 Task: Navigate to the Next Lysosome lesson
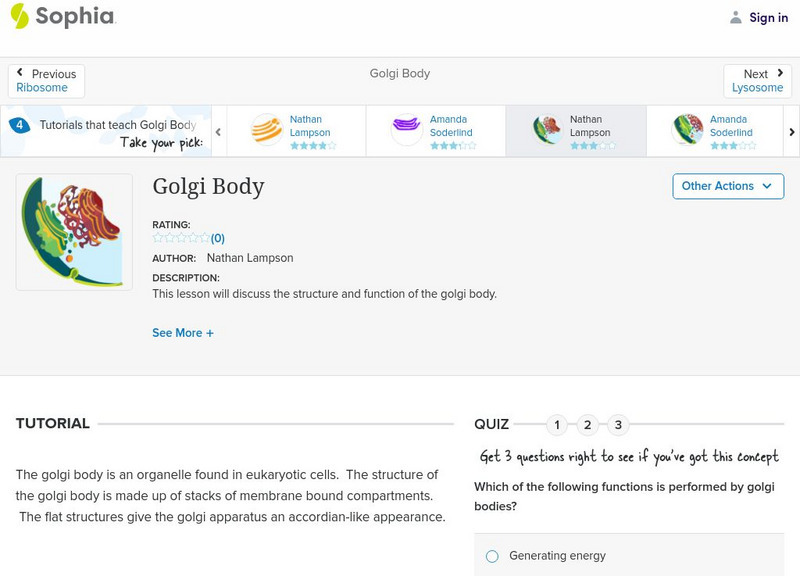tap(757, 81)
